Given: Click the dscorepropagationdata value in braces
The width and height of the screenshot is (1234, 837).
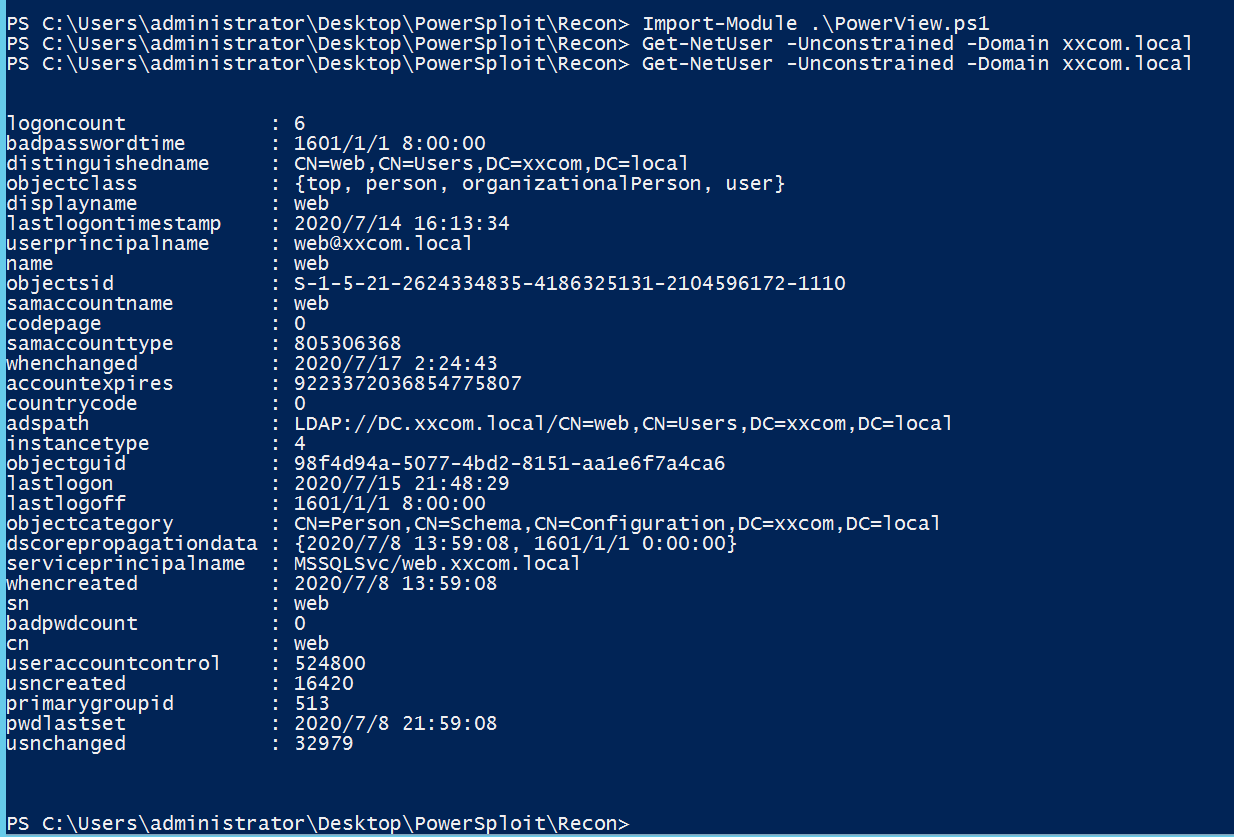Looking at the screenshot, I should pos(515,544).
